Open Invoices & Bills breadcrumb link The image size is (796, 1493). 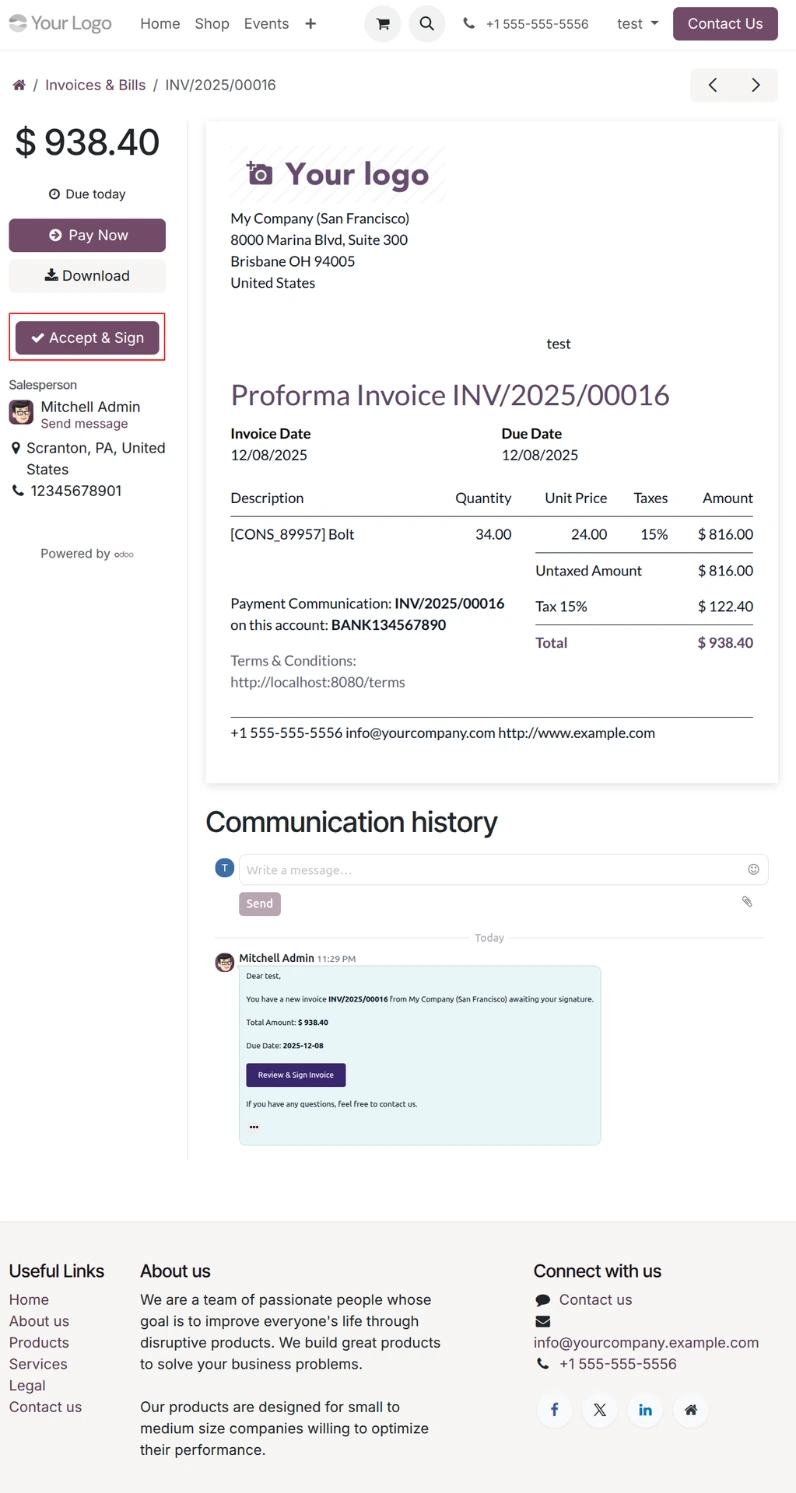click(95, 85)
